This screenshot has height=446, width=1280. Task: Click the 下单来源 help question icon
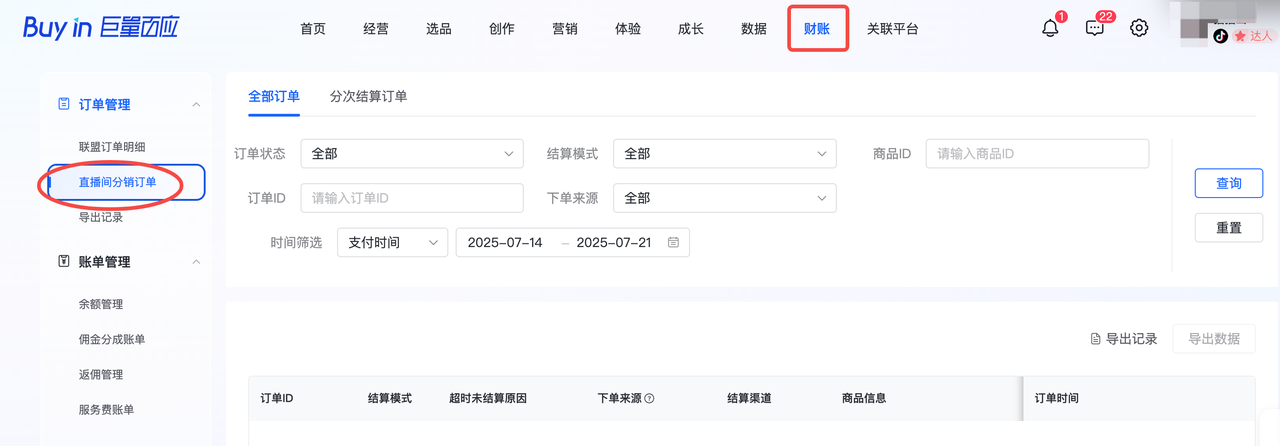click(x=649, y=398)
